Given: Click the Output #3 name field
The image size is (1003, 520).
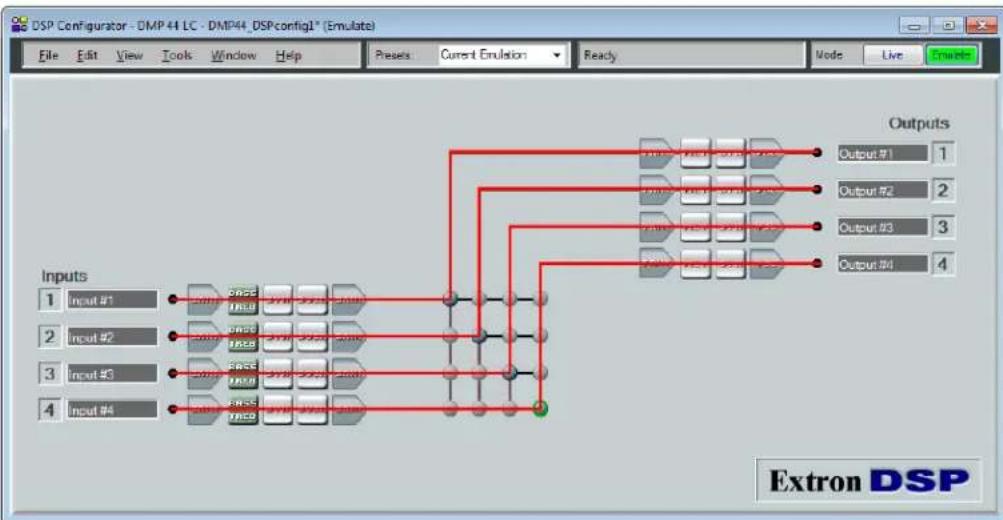Looking at the screenshot, I should [x=883, y=227].
